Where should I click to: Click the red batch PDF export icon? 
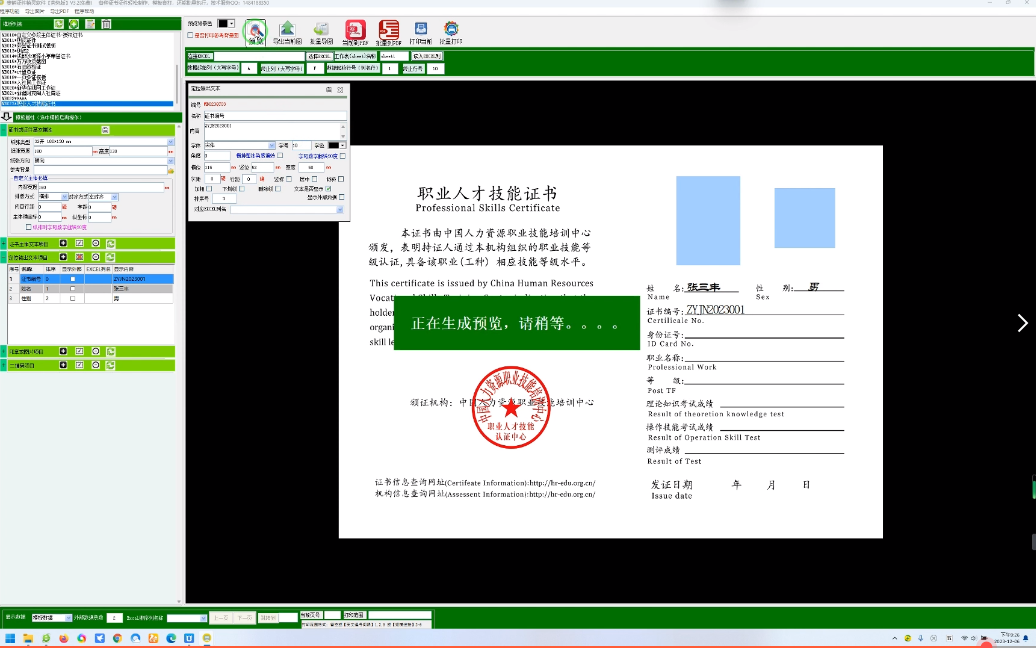(x=388, y=32)
